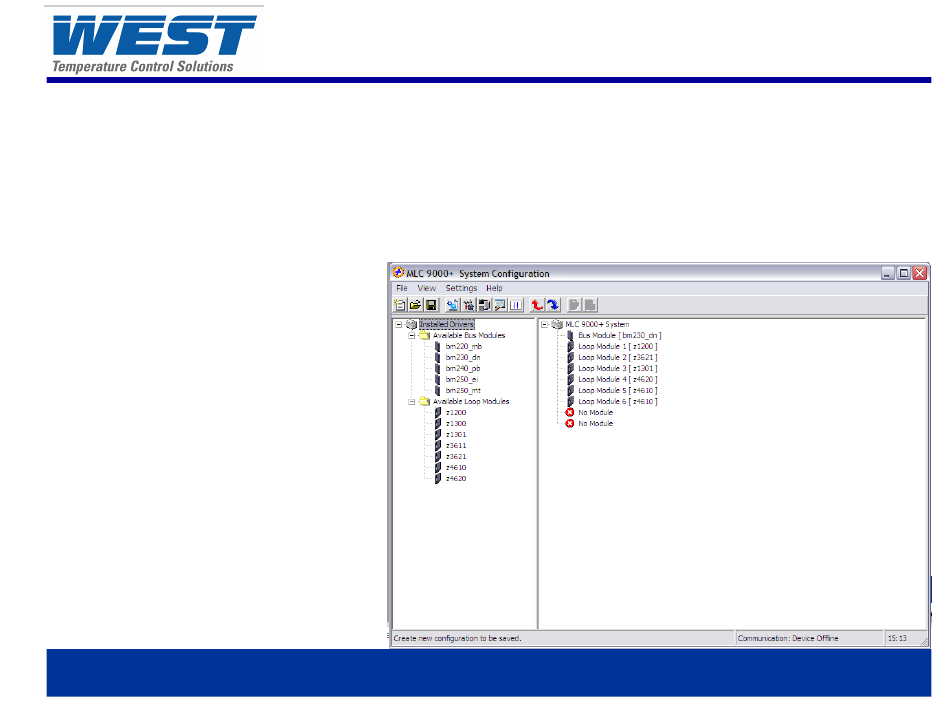Click the last greyed-out toolbar icon
Image resolution: width=950 pixels, height=713 pixels.
click(x=590, y=305)
